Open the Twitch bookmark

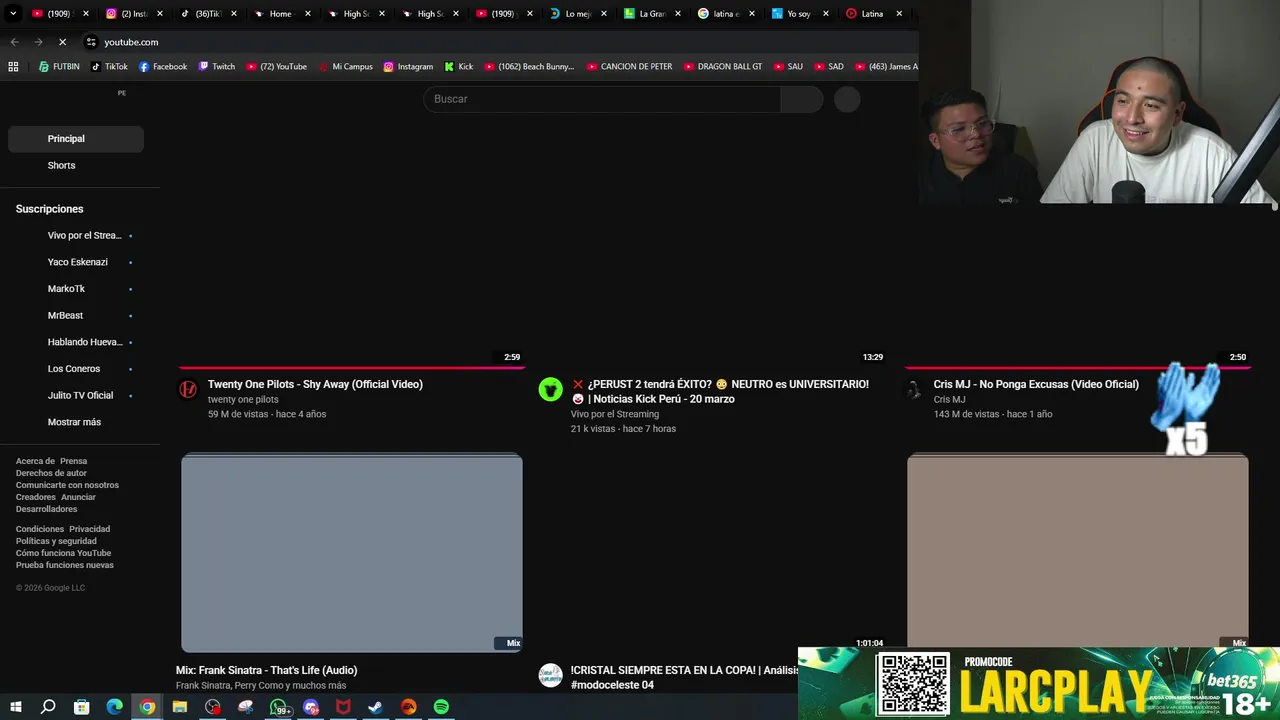click(x=217, y=67)
